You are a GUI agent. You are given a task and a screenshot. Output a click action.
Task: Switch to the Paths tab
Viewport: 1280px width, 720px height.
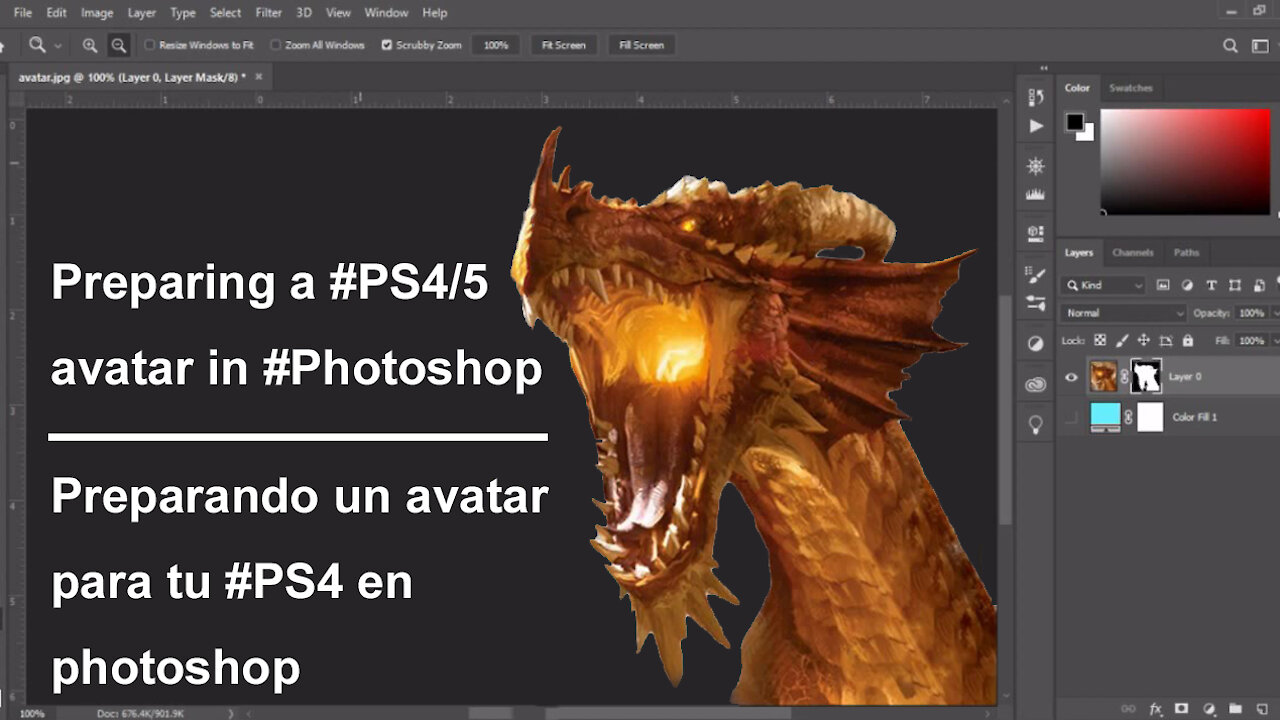(1187, 253)
